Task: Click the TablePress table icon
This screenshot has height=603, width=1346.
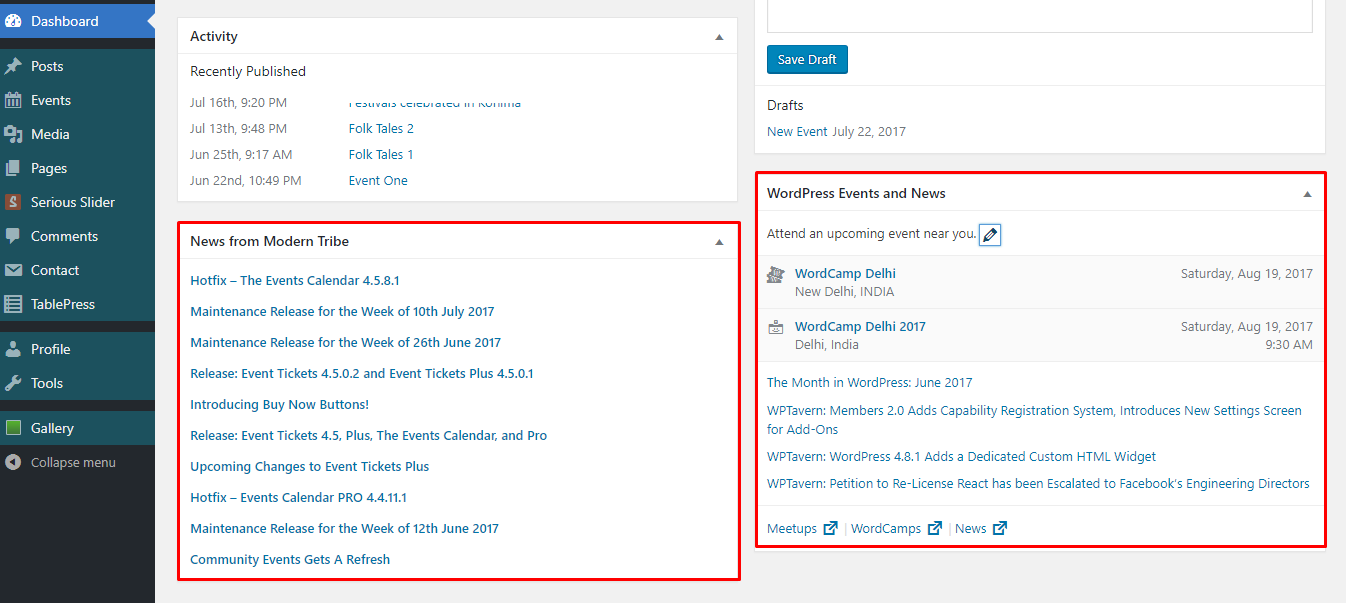Action: [13, 304]
